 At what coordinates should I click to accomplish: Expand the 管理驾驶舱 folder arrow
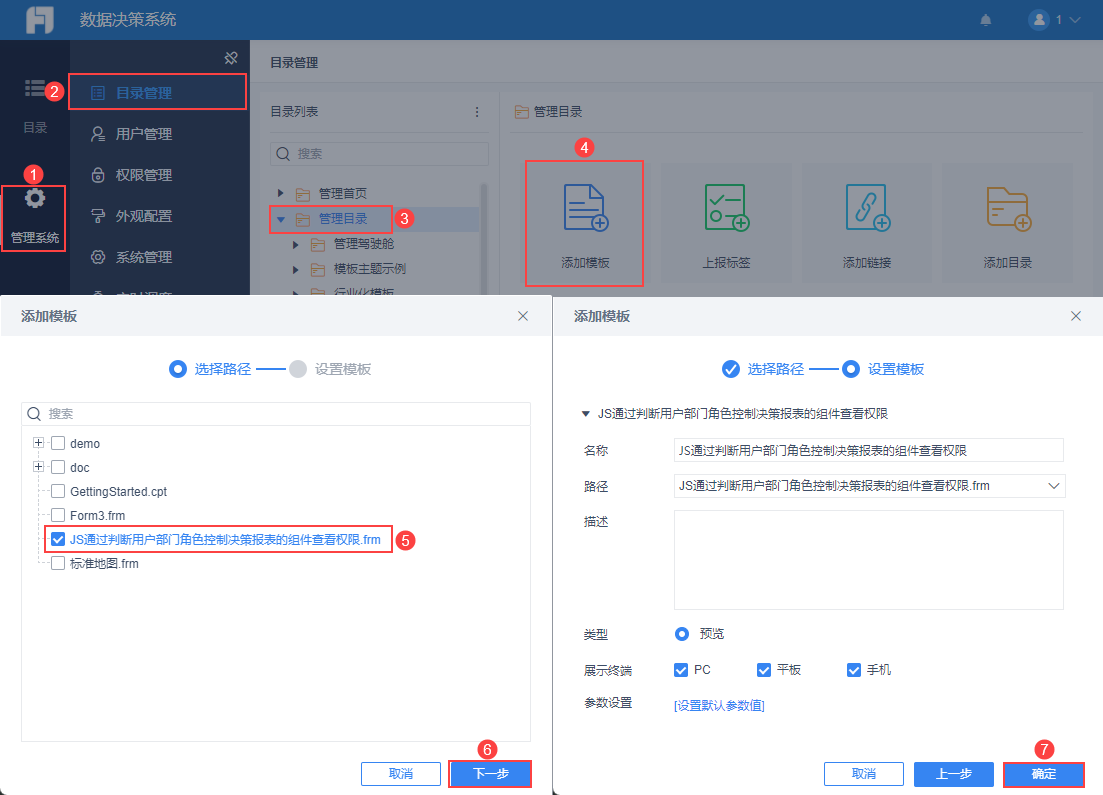click(x=295, y=244)
